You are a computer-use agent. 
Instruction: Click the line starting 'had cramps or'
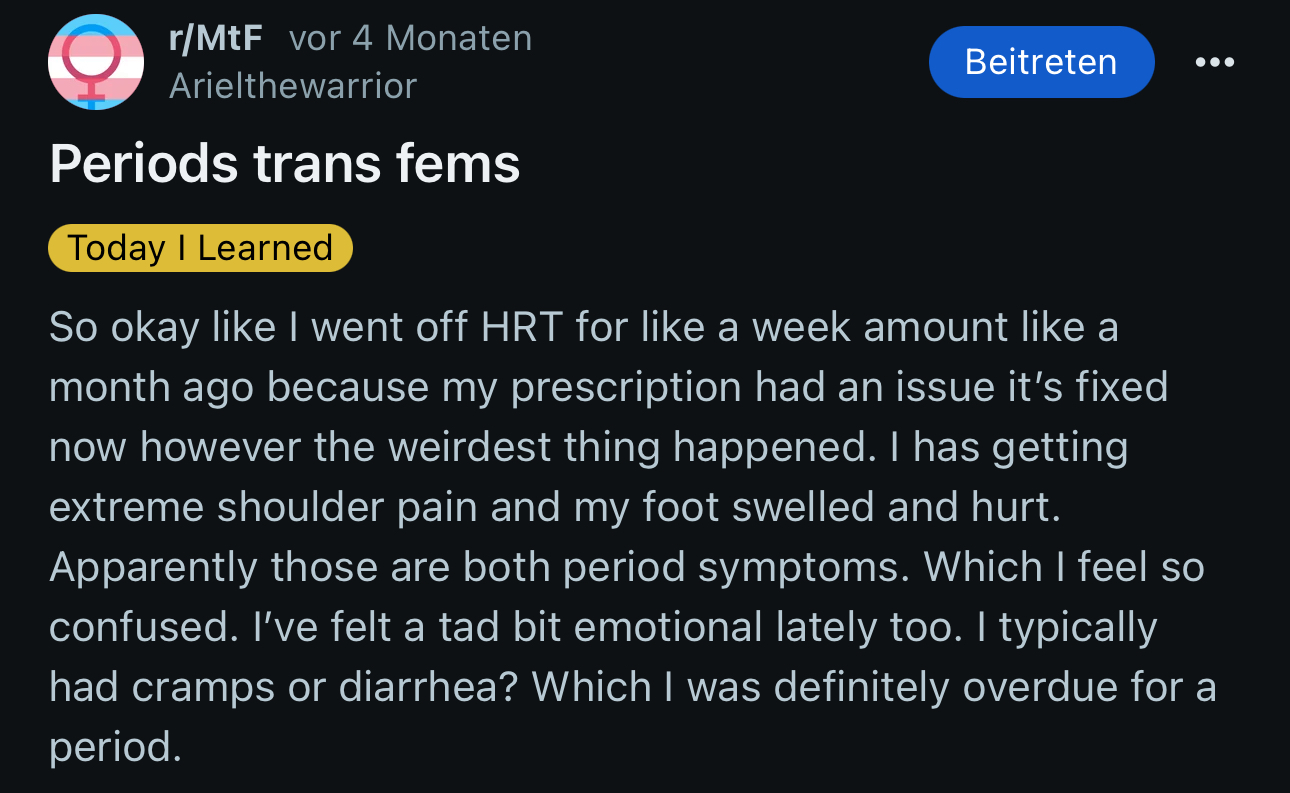(633, 688)
